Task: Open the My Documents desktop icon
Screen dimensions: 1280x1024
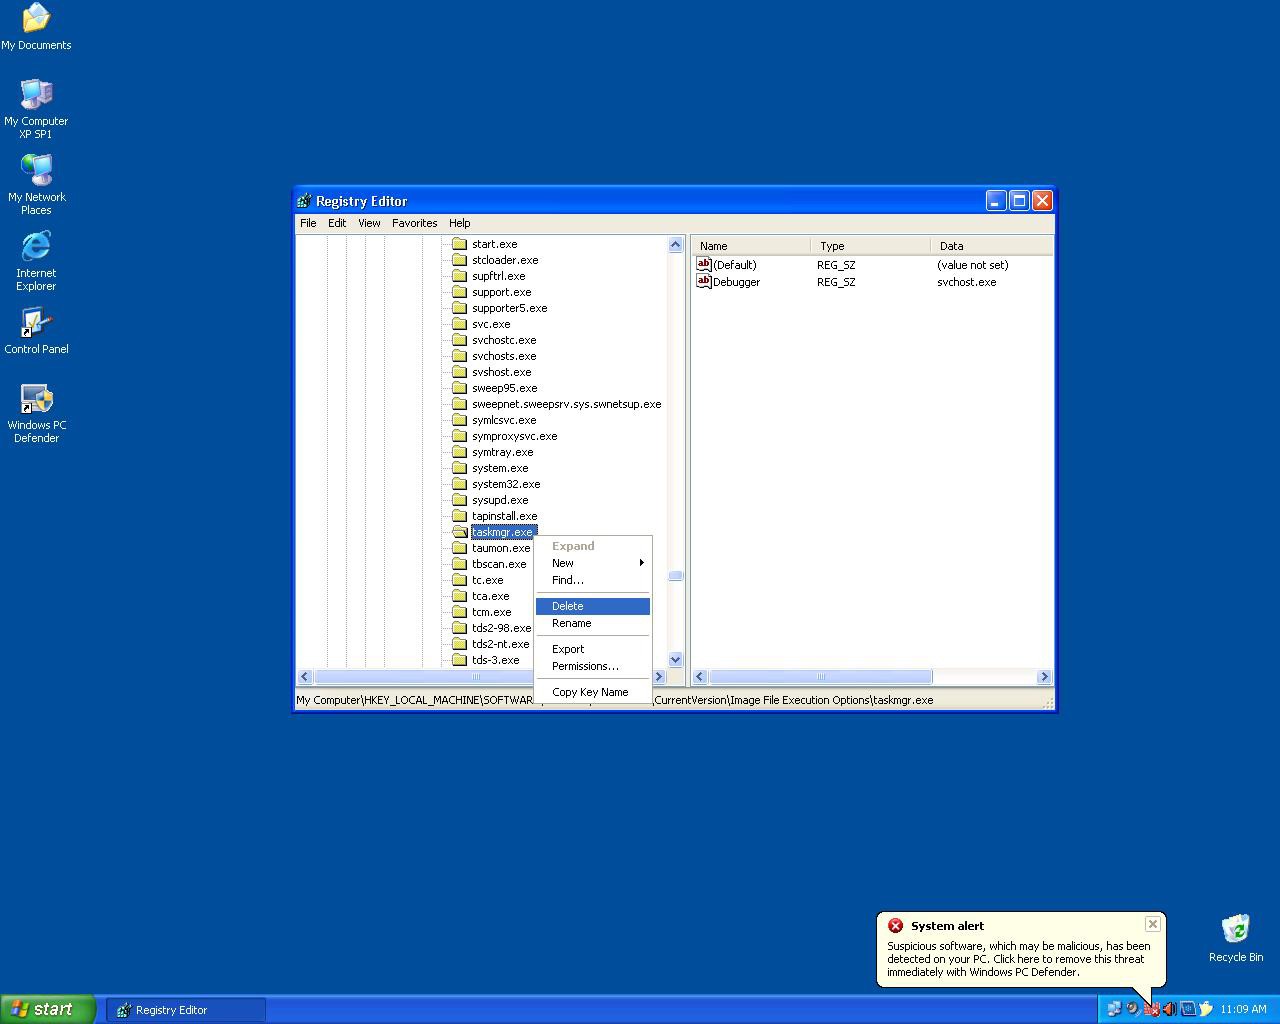Action: click(x=36, y=20)
